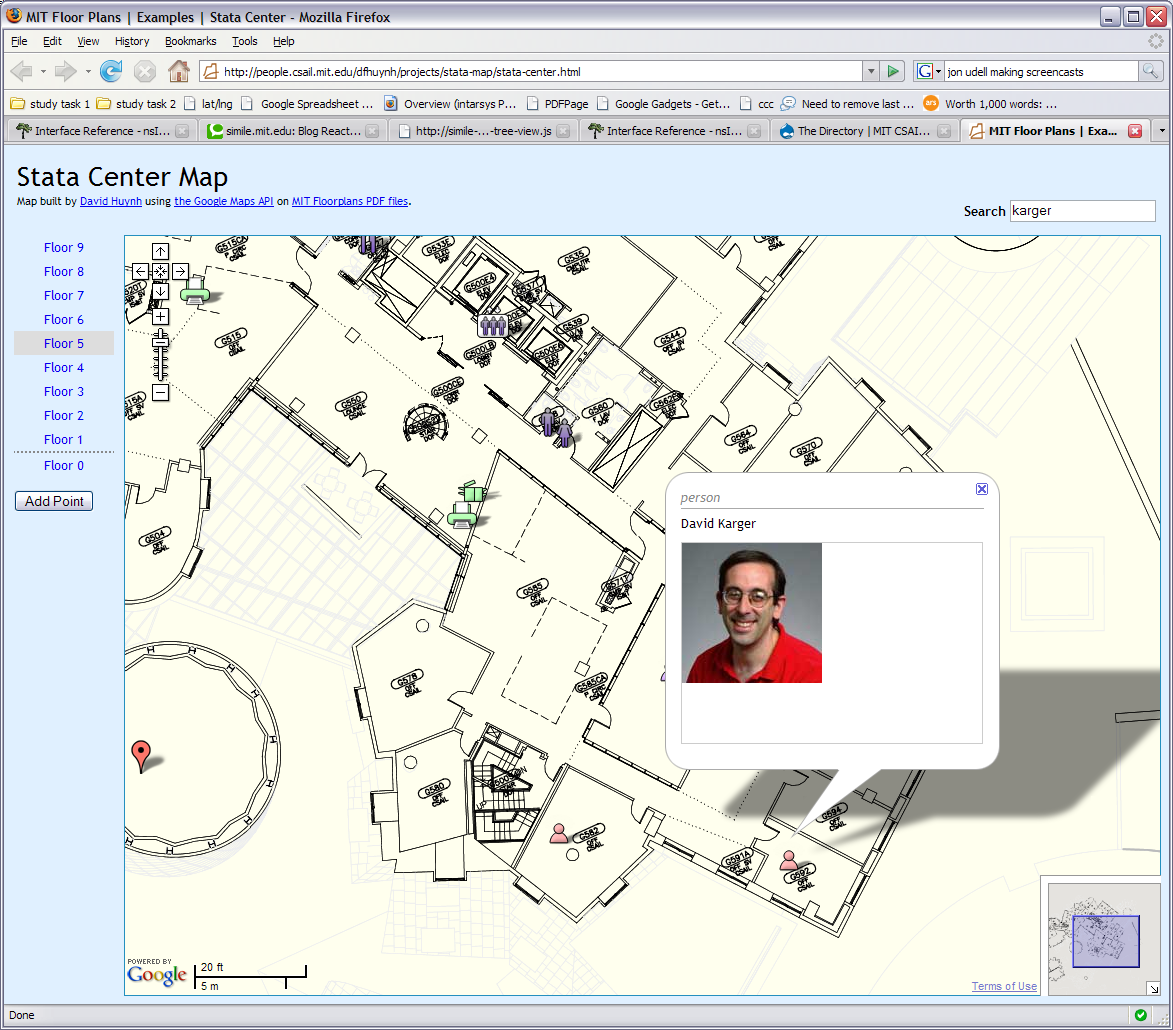Click the Search field containing karger
Viewport: 1173px width, 1030px height.
[1082, 211]
